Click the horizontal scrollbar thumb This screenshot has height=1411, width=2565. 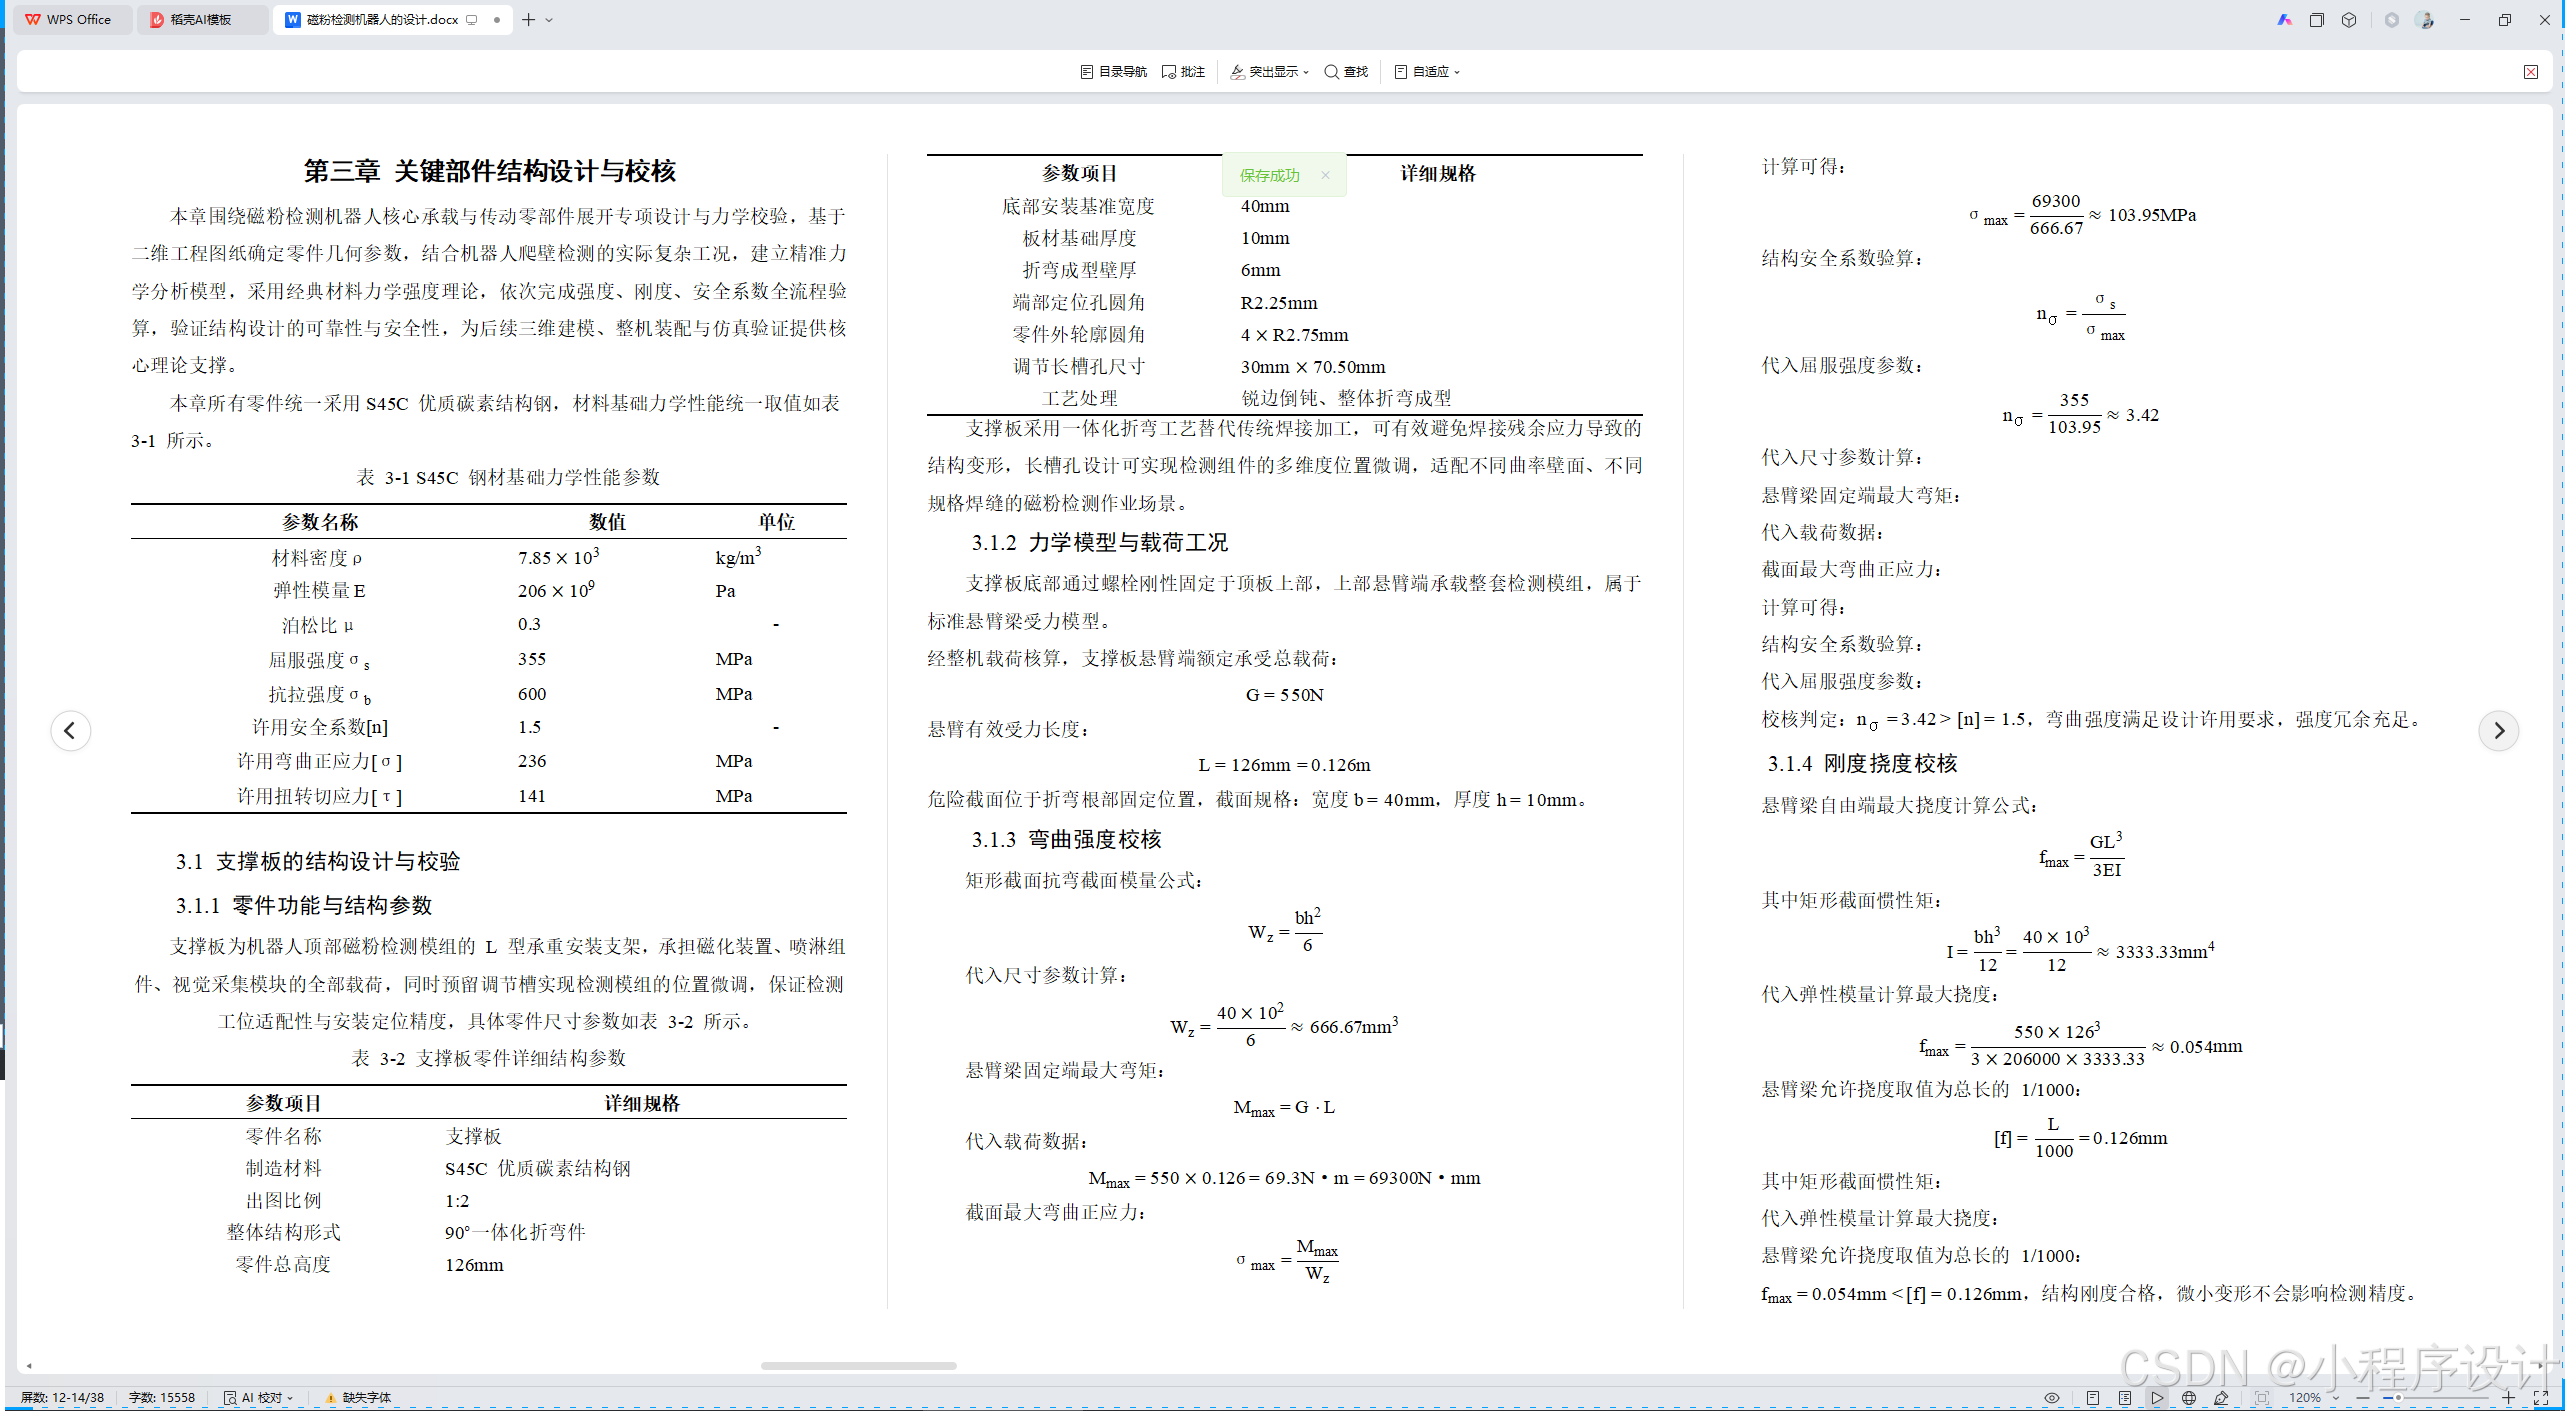pos(858,1365)
